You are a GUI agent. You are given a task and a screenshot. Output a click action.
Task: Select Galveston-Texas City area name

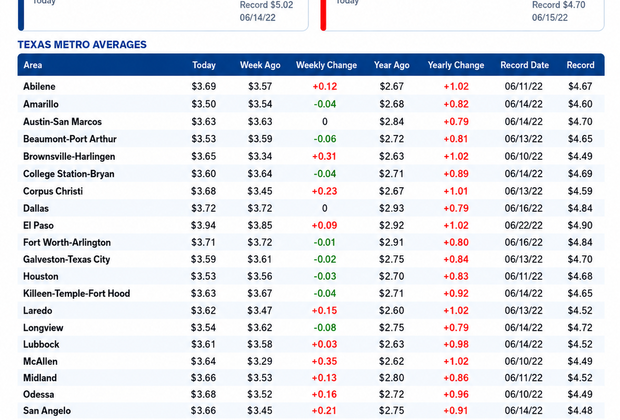tap(66, 259)
